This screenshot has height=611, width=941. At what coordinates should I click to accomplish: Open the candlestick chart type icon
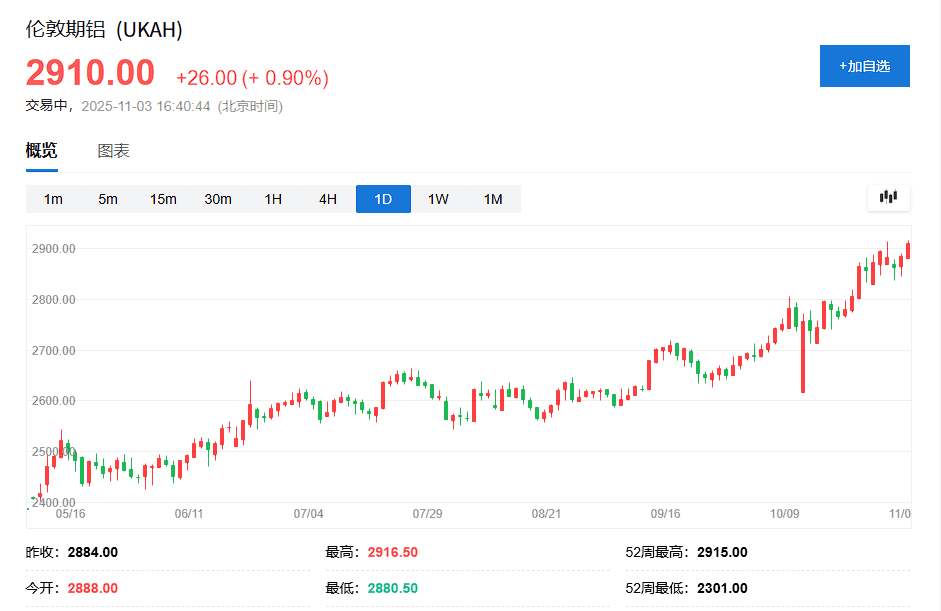click(x=888, y=198)
